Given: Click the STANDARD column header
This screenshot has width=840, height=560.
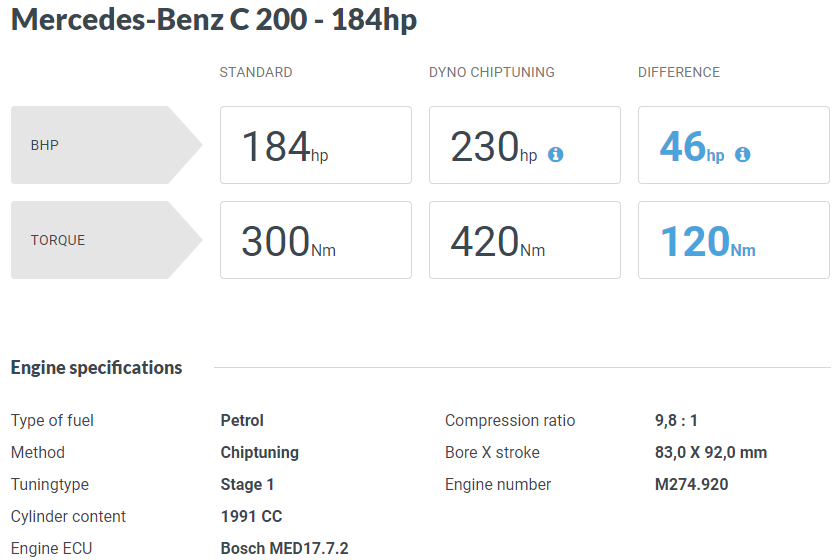Looking at the screenshot, I should [x=256, y=72].
